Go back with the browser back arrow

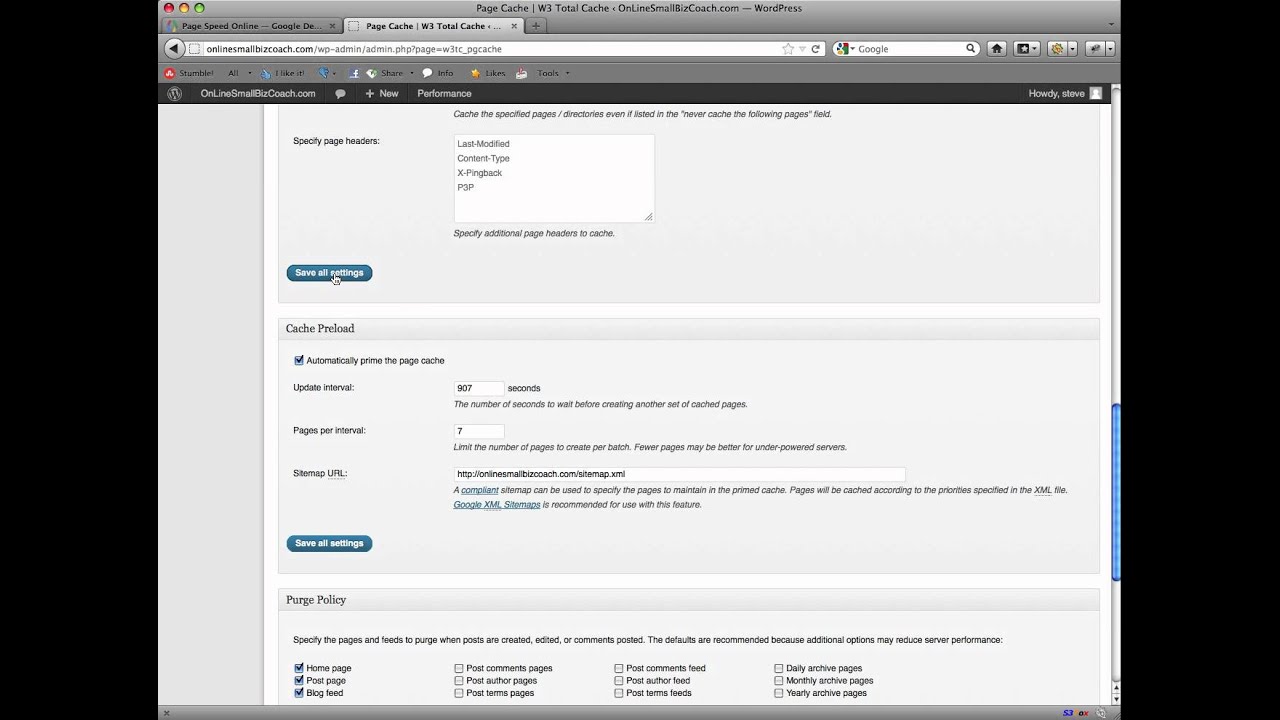point(174,48)
